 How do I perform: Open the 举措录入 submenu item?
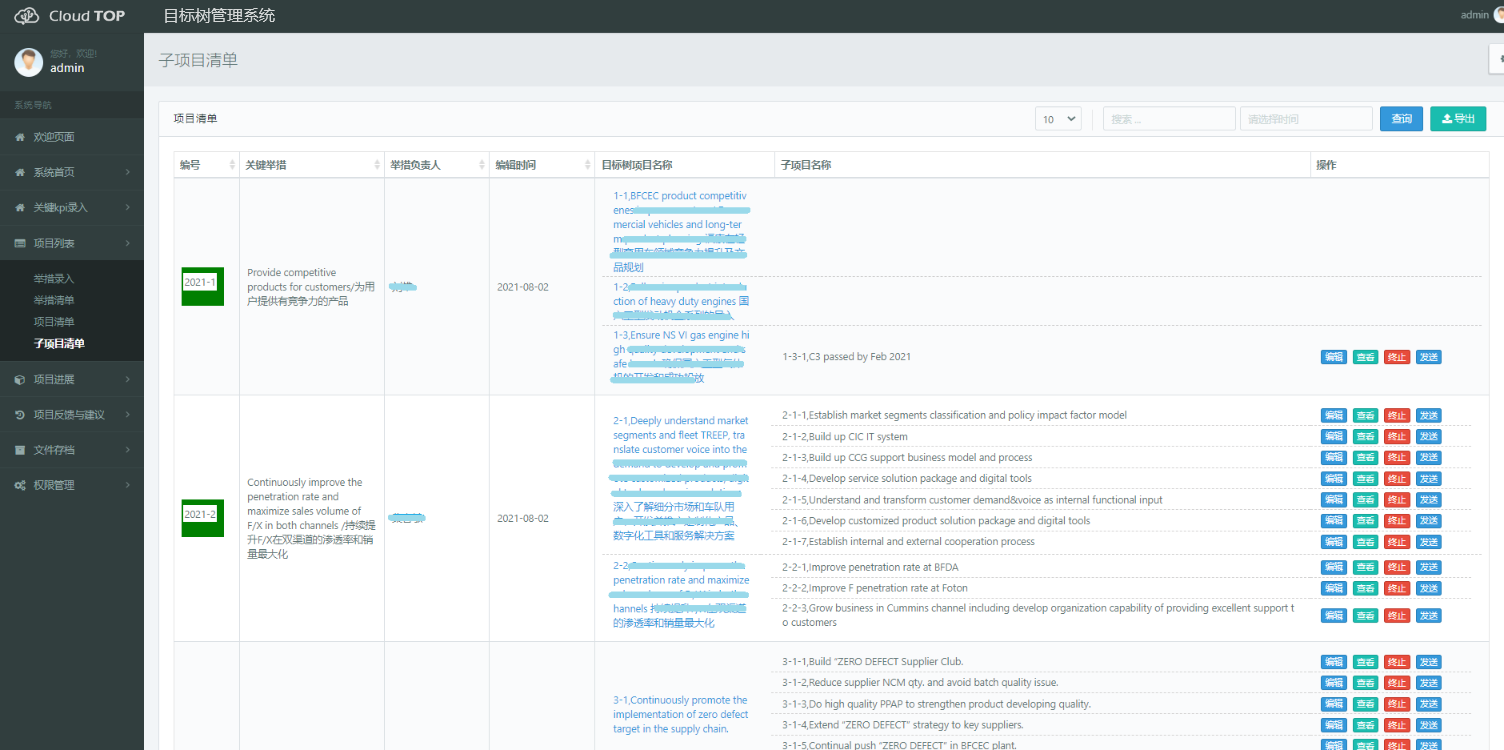pyautogui.click(x=54, y=279)
